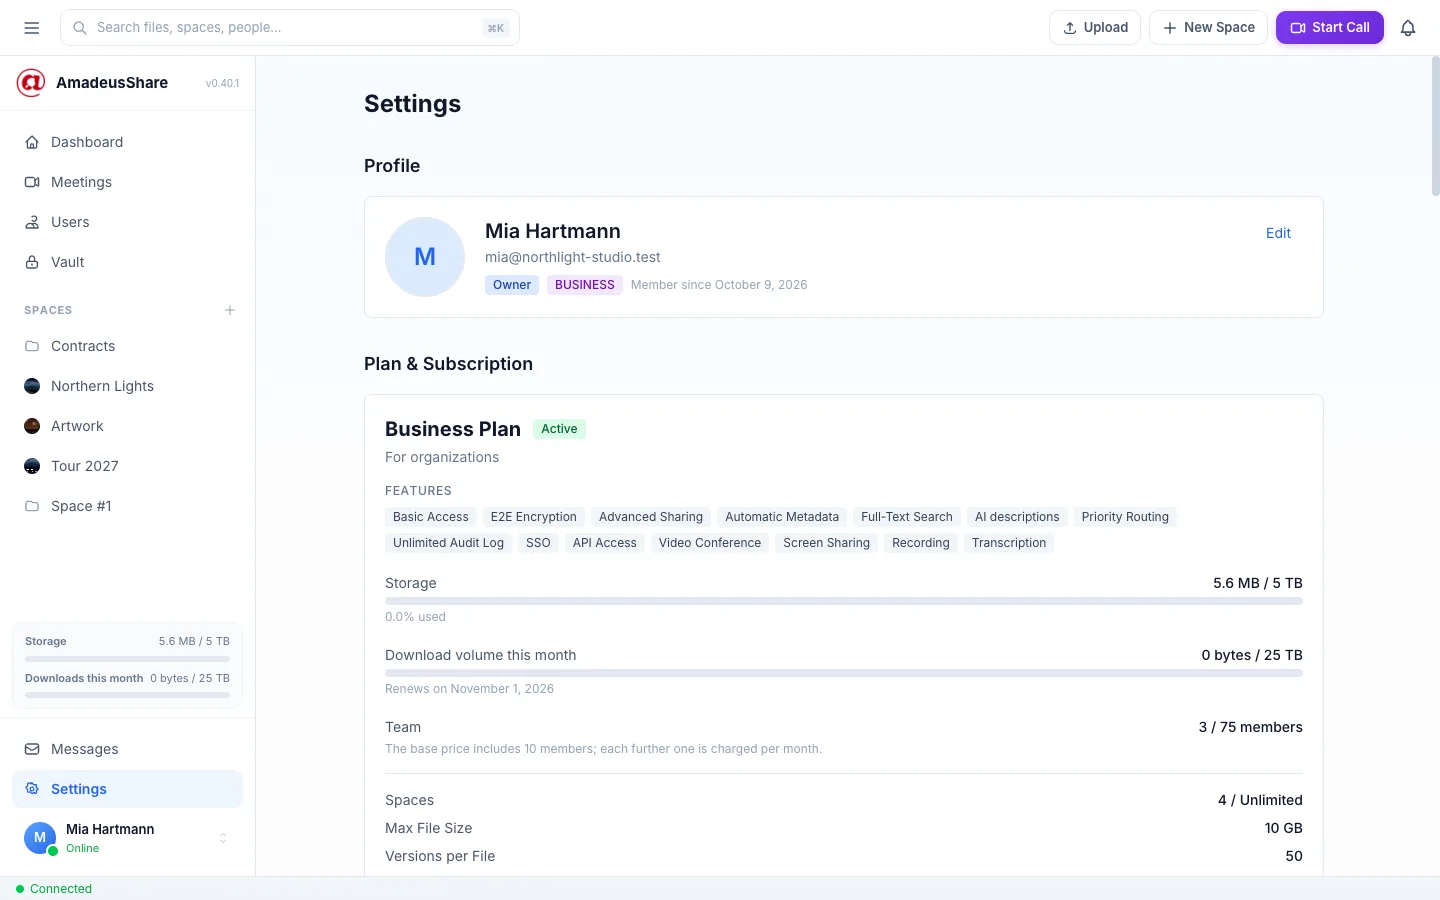Open the Users section
The width and height of the screenshot is (1440, 900).
pyautogui.click(x=127, y=222)
